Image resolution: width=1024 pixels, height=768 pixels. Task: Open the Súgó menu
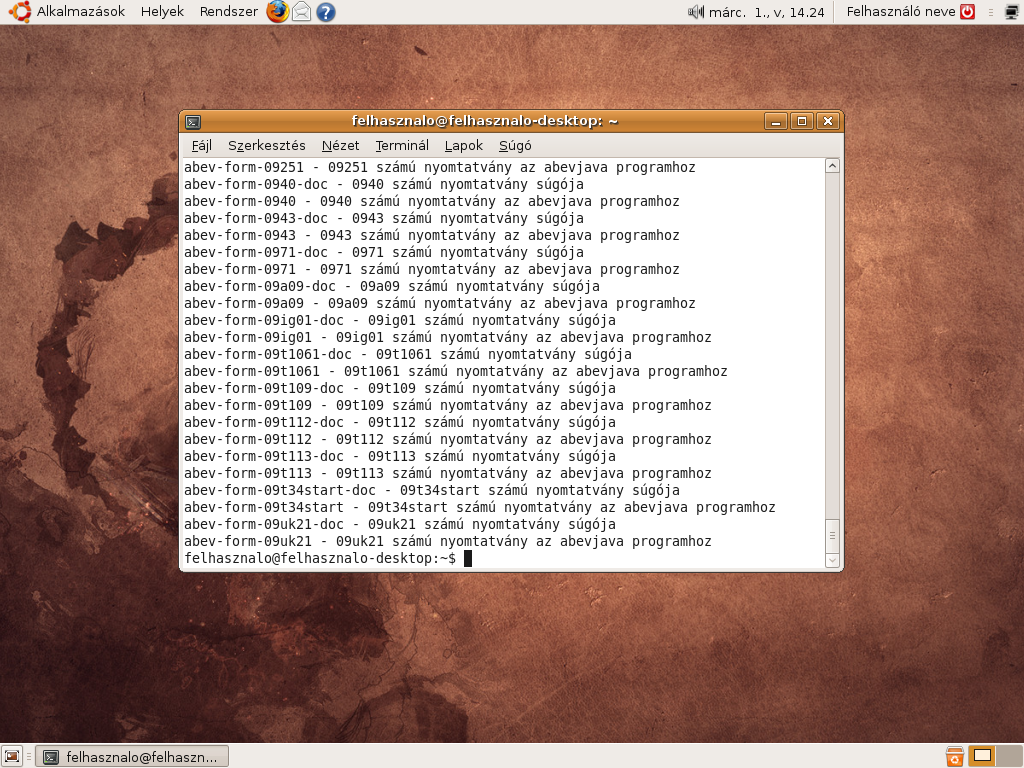(x=515, y=146)
